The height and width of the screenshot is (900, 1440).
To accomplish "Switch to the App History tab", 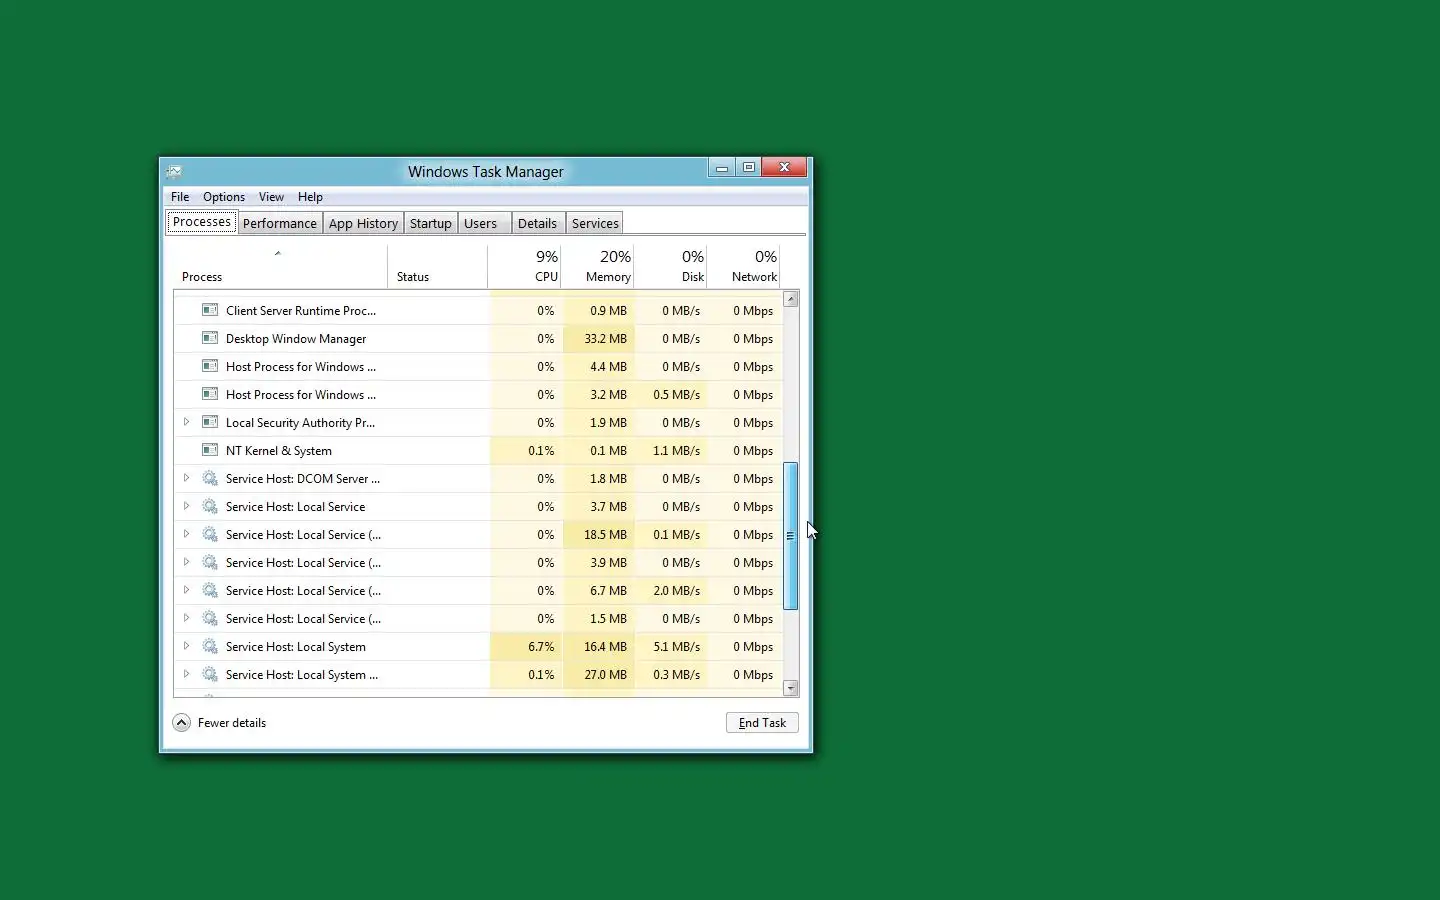I will (363, 223).
